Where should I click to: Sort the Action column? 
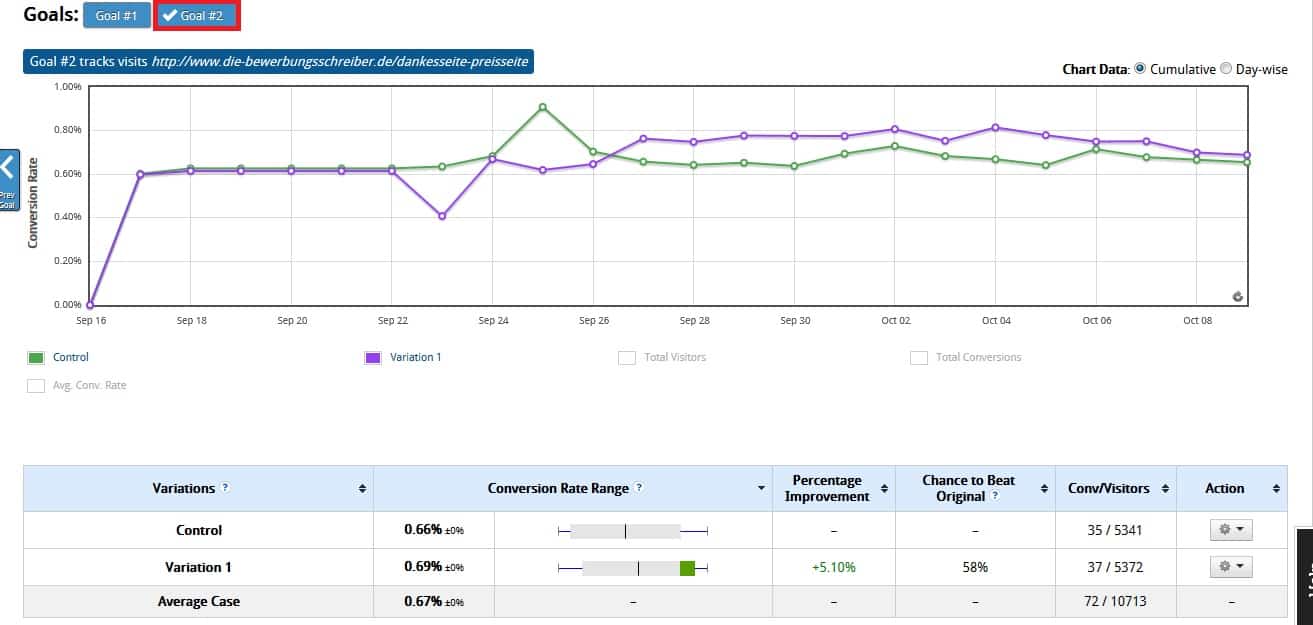point(1276,489)
